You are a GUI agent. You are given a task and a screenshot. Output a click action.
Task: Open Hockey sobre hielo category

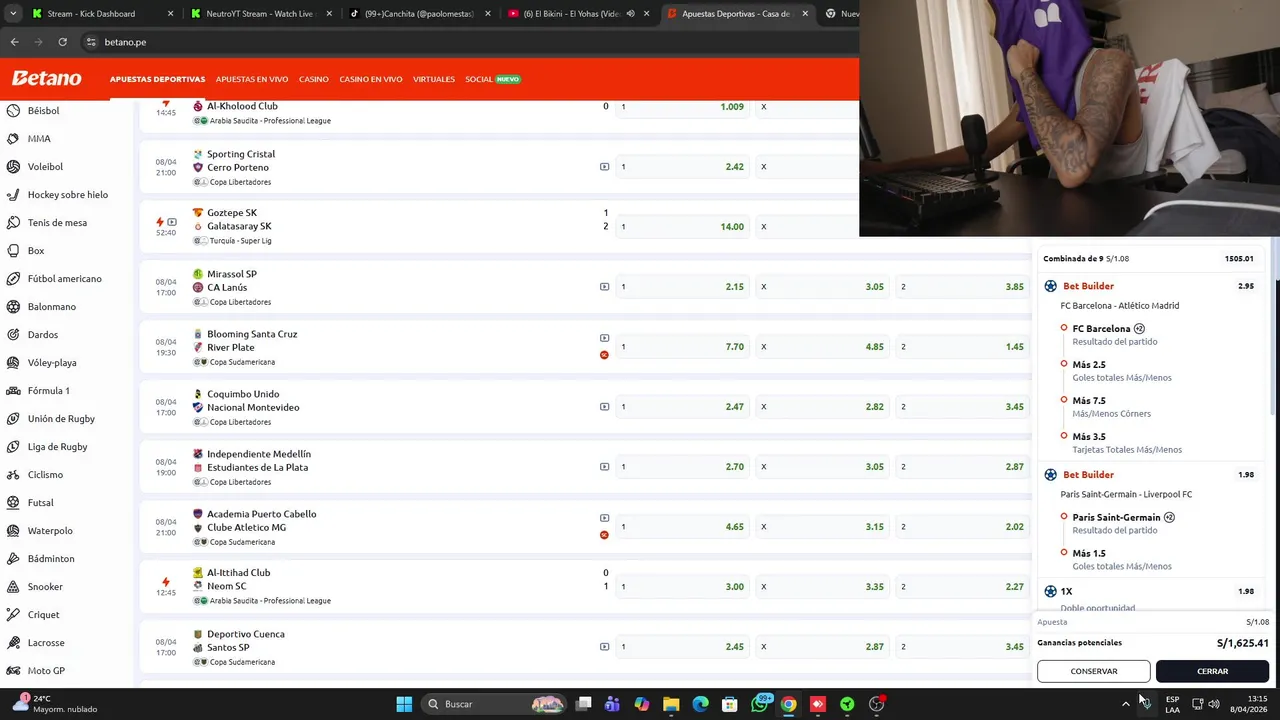point(67,195)
